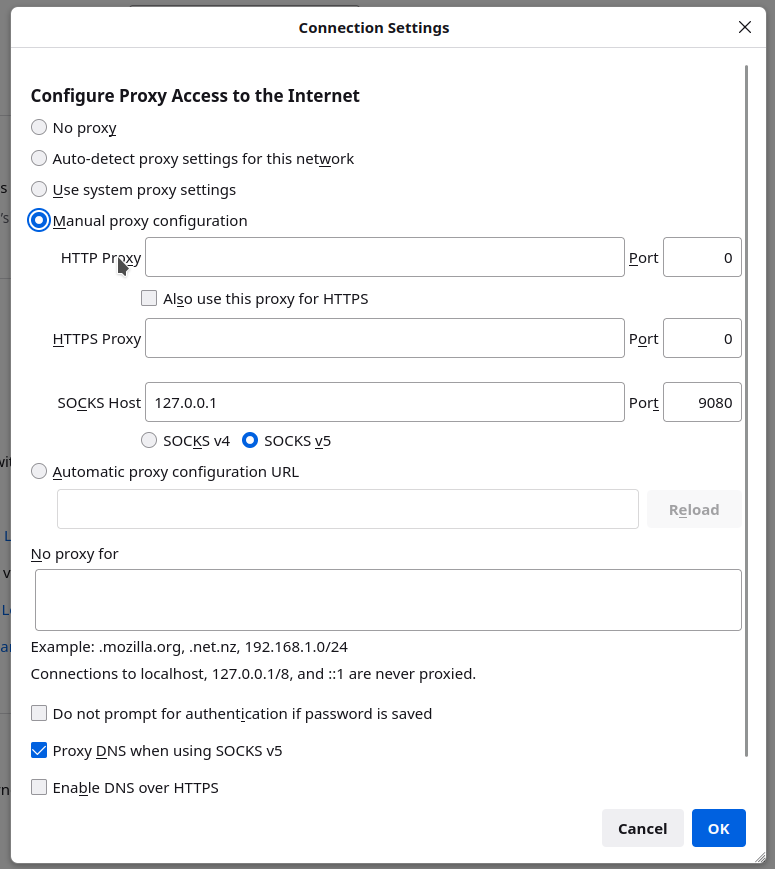Select Manual proxy configuration radio button
The width and height of the screenshot is (775, 869).
click(x=39, y=220)
